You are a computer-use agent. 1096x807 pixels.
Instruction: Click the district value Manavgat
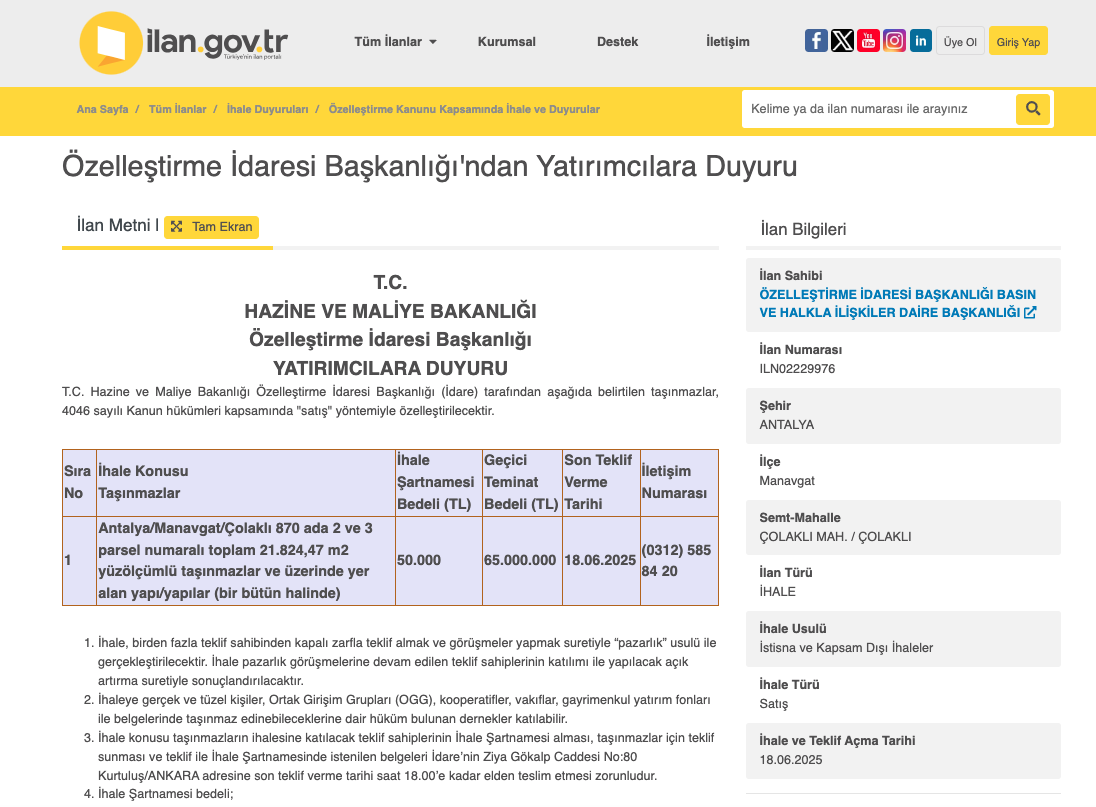pos(787,481)
